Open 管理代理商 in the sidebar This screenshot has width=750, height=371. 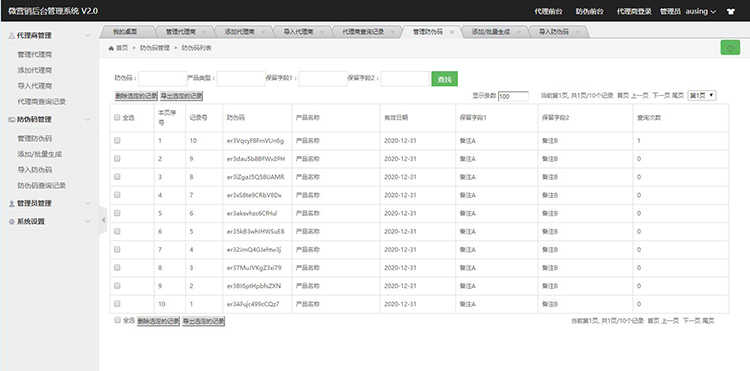click(34, 55)
